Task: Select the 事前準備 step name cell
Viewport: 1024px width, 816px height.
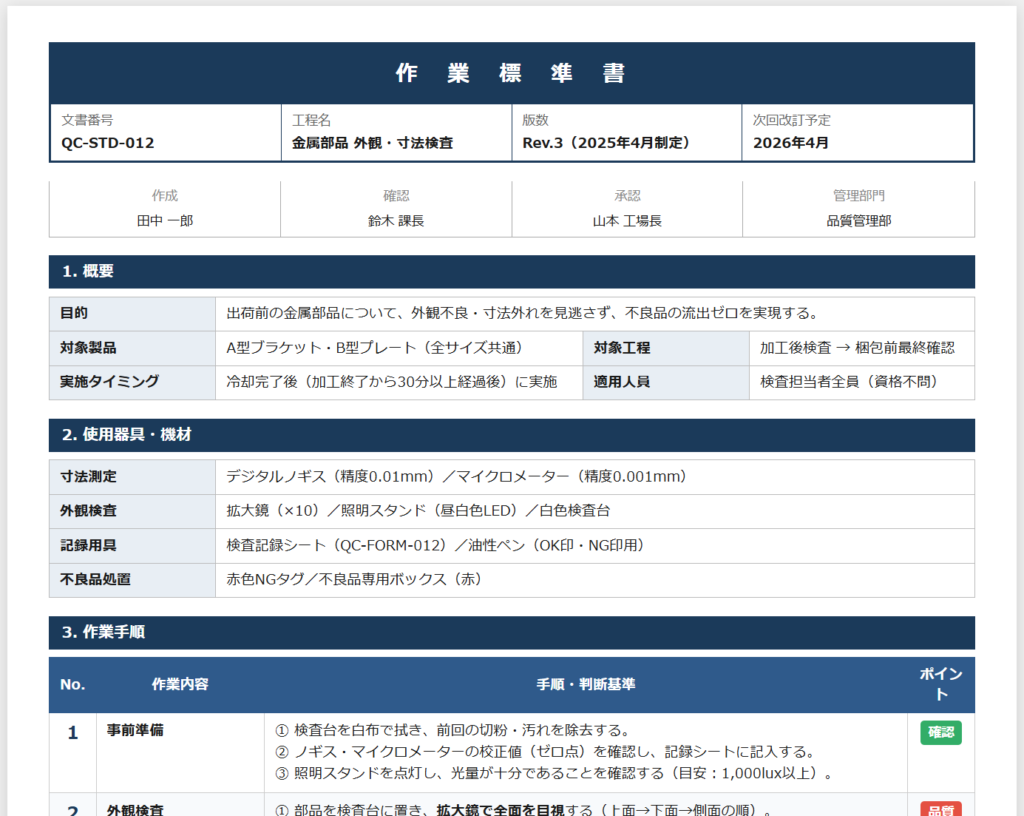Action: (x=136, y=731)
